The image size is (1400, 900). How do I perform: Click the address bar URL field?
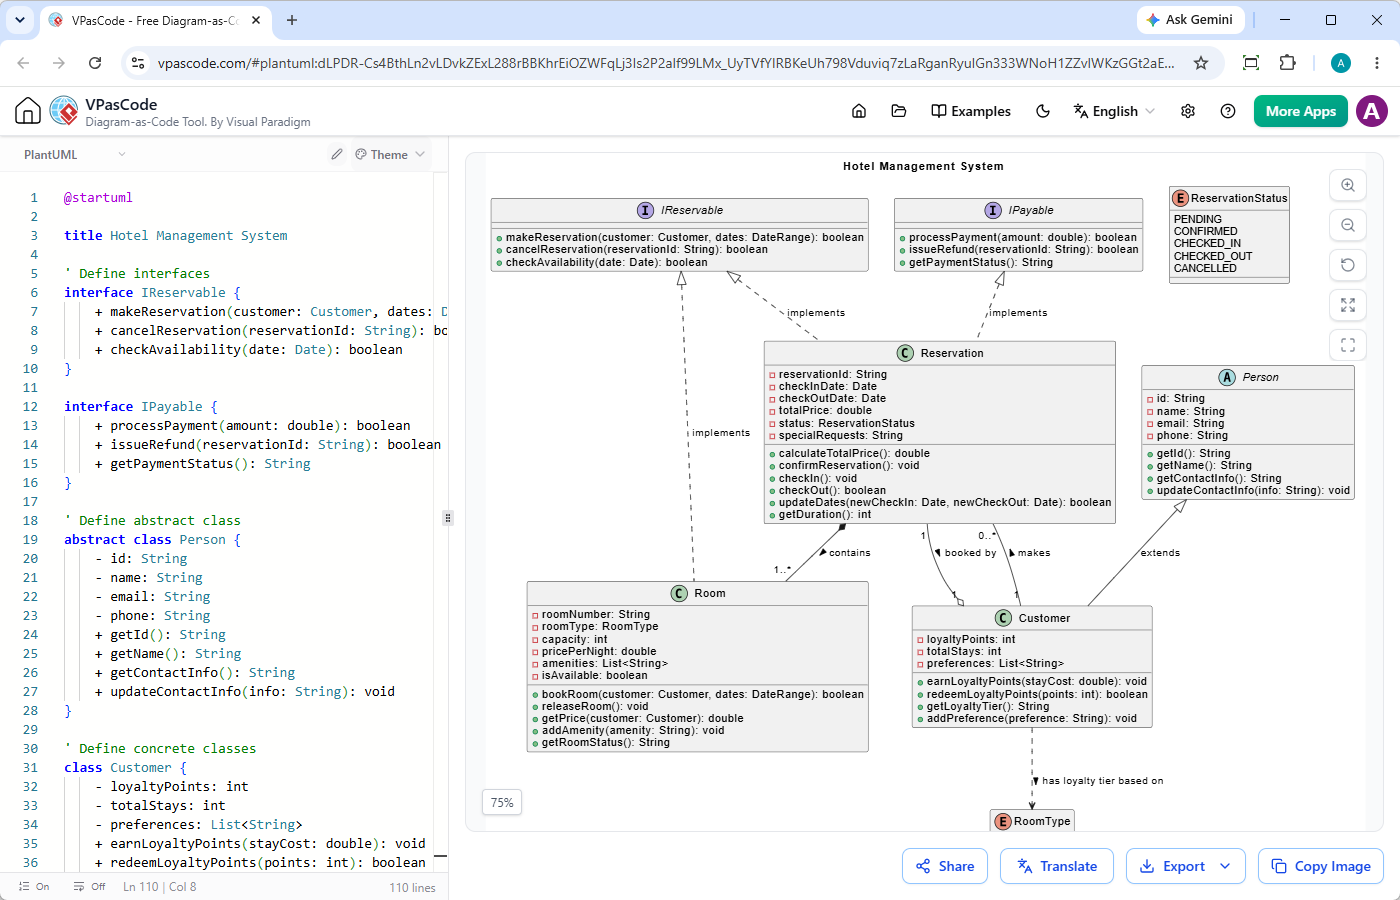[665, 63]
